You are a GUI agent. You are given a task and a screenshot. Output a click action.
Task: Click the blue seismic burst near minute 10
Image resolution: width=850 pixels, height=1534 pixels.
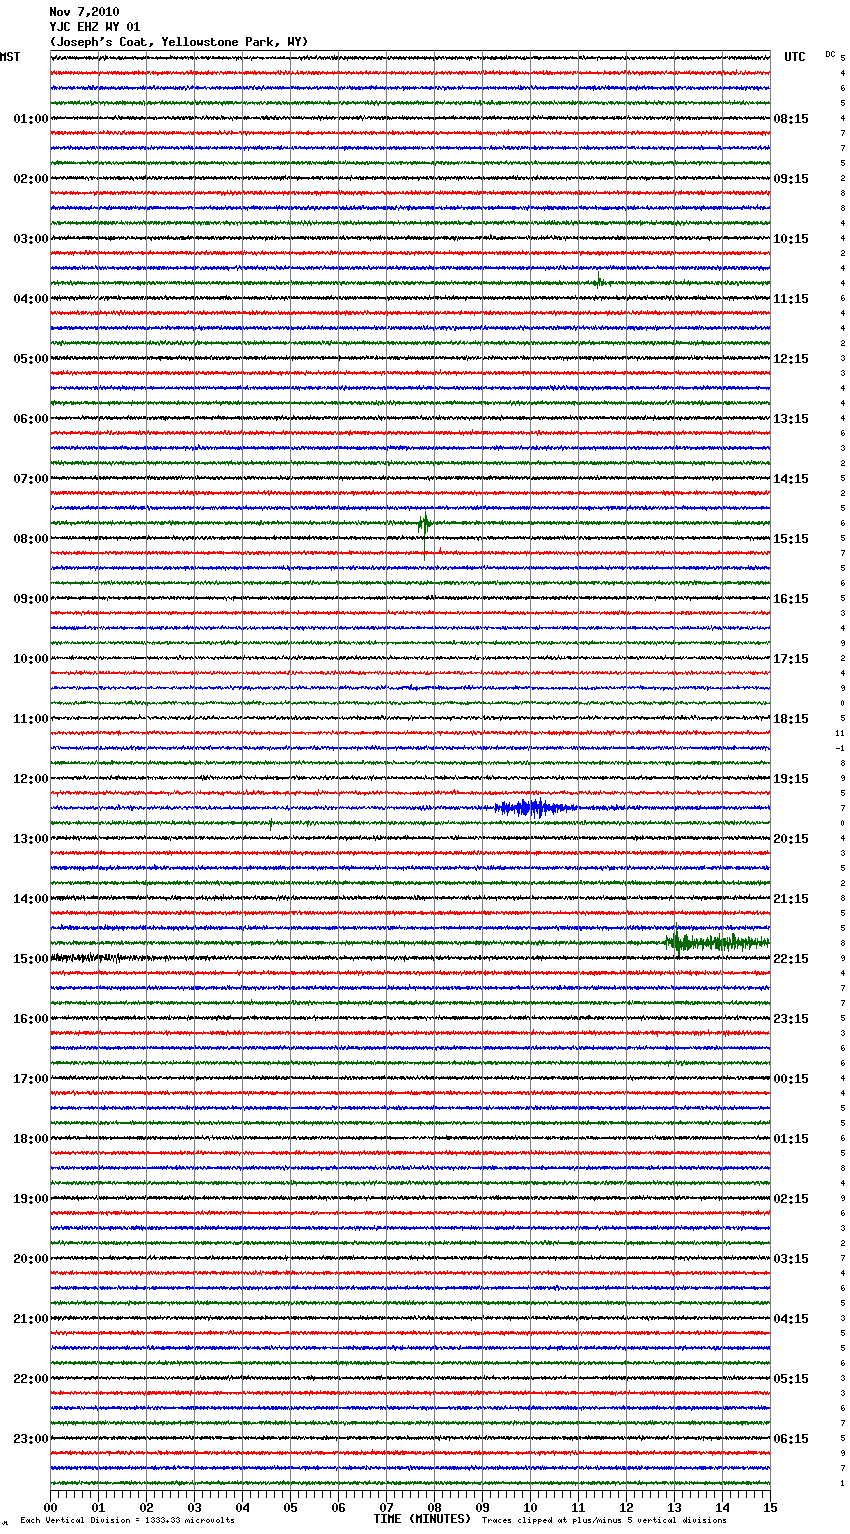(535, 808)
